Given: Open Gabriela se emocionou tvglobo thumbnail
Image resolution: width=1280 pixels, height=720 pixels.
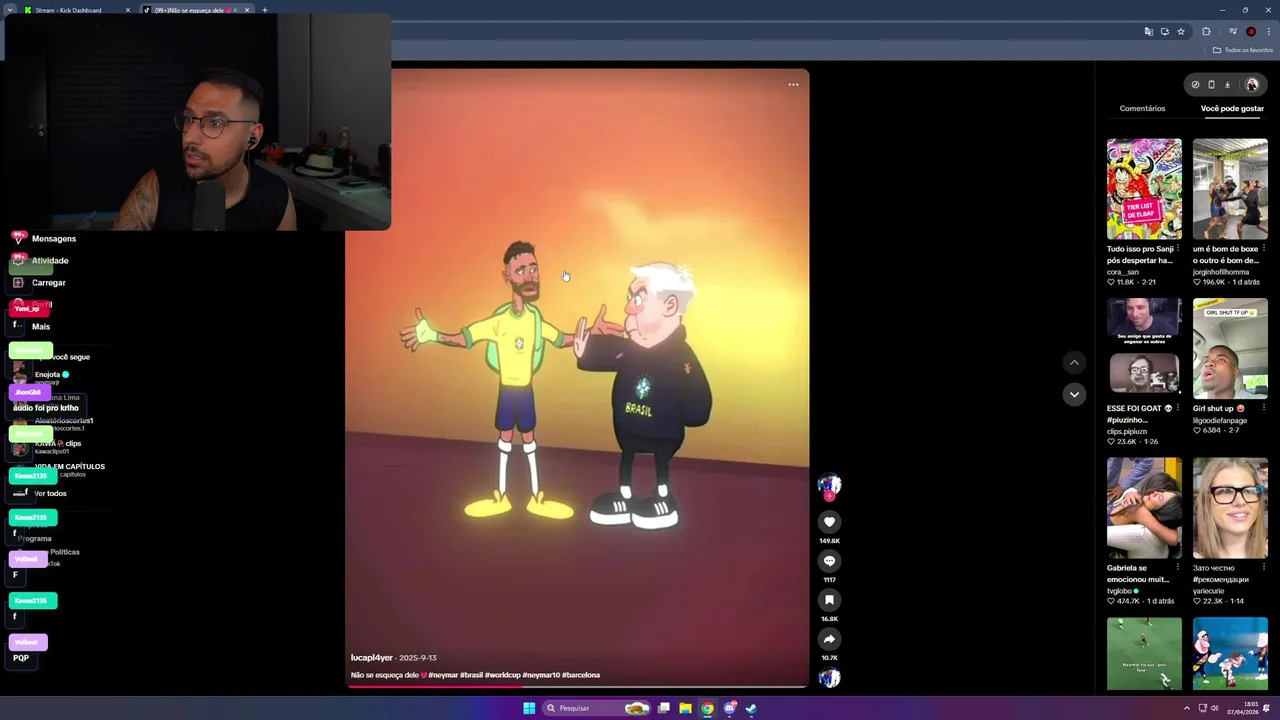Looking at the screenshot, I should click(x=1144, y=508).
